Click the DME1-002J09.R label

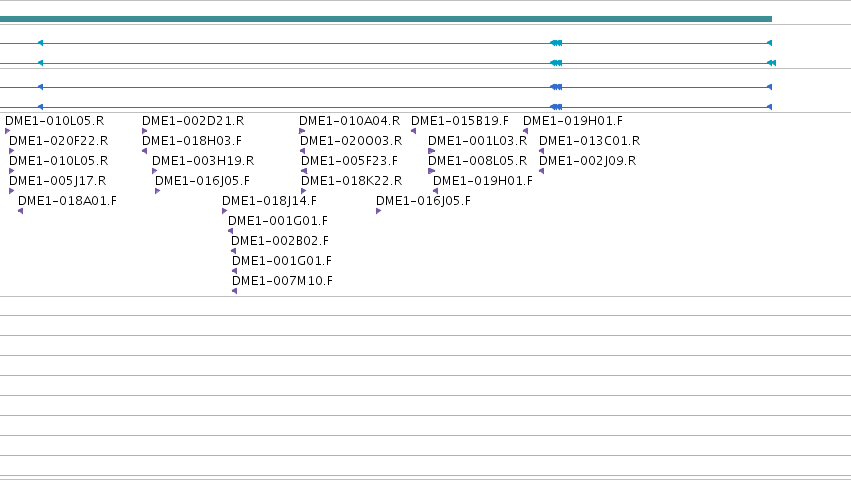(x=587, y=161)
